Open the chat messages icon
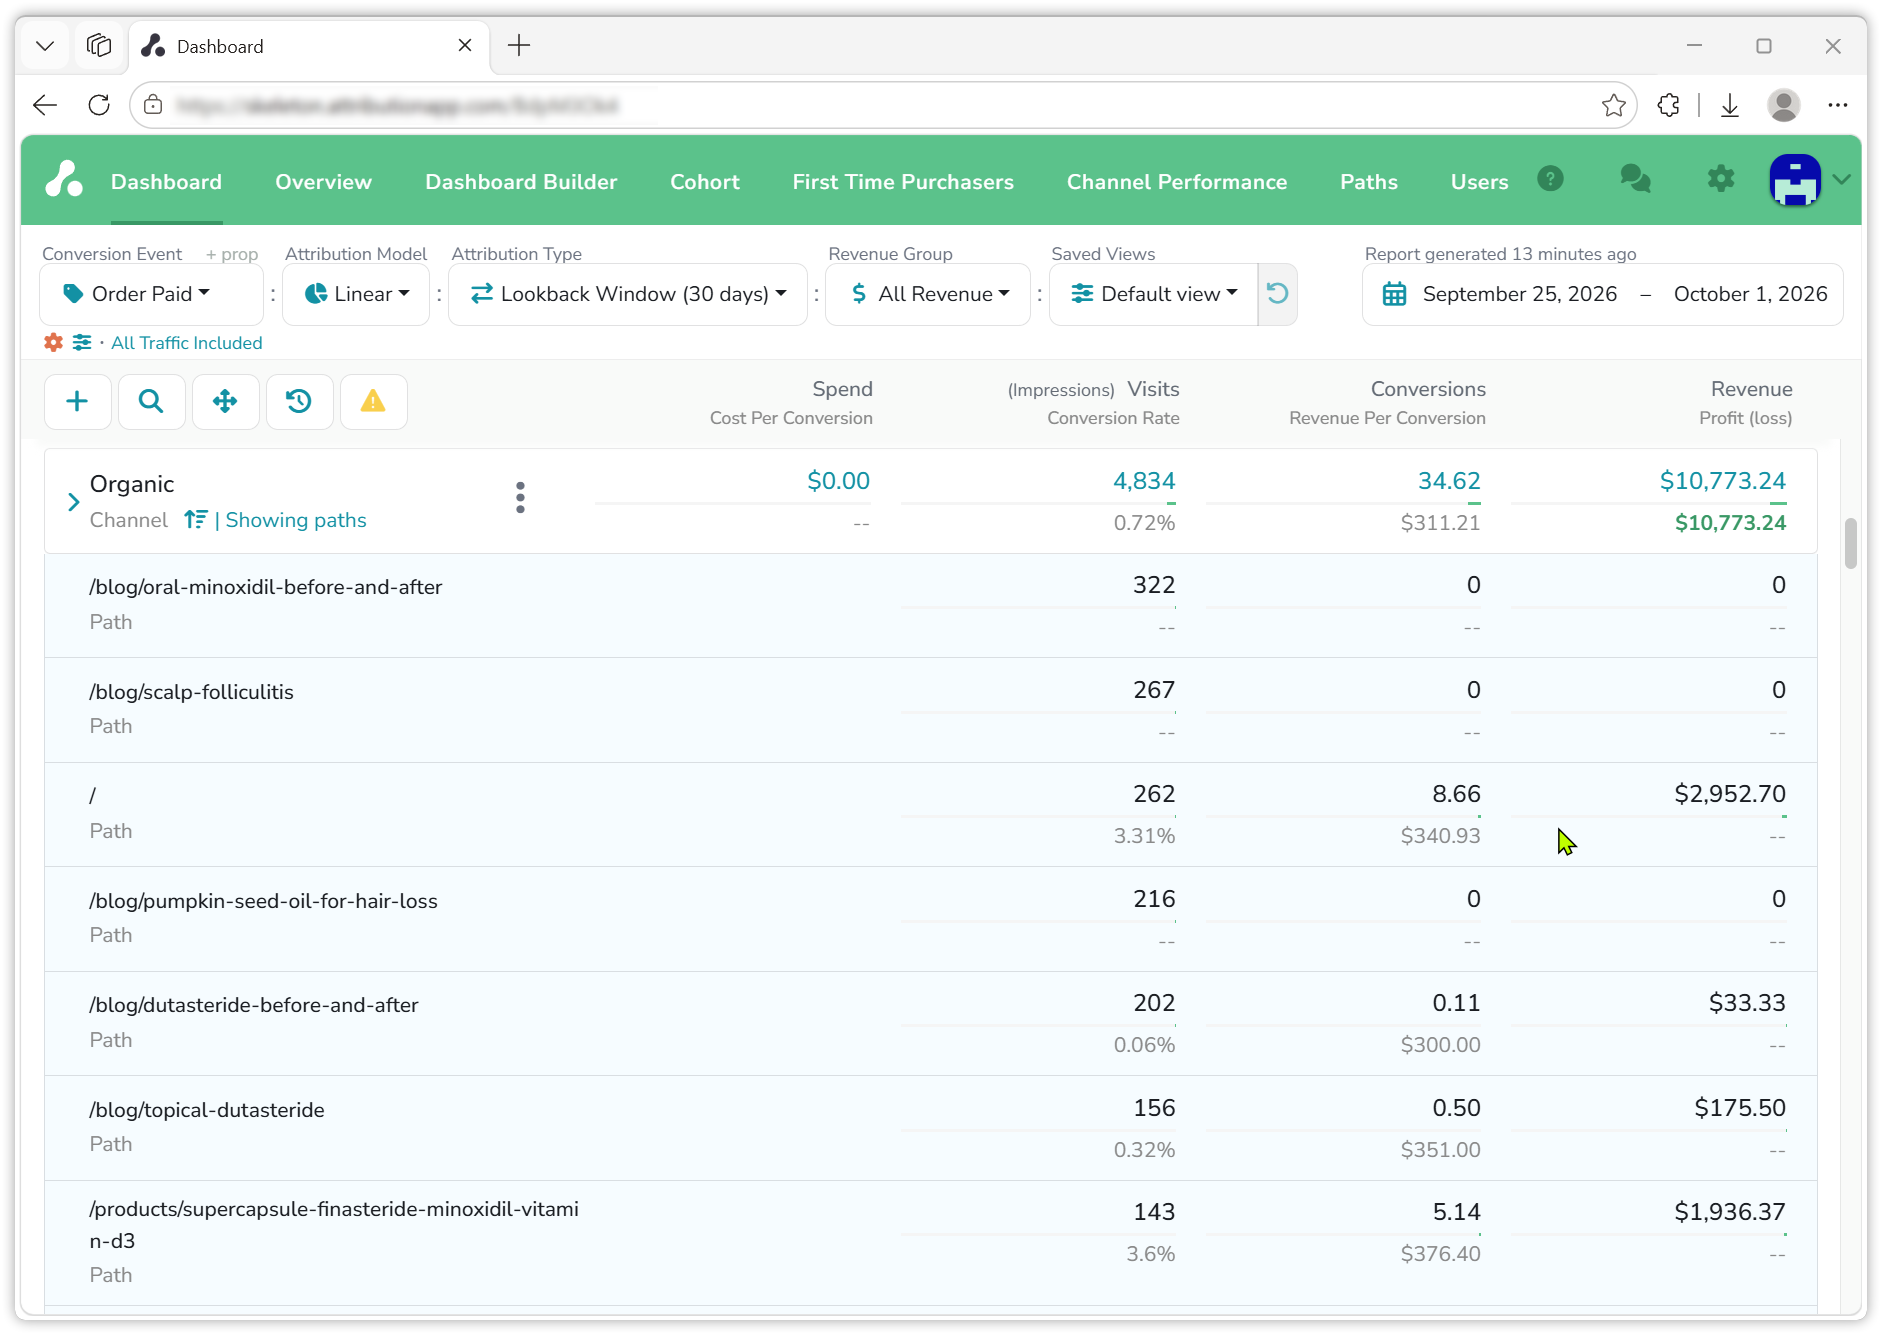 1635,180
